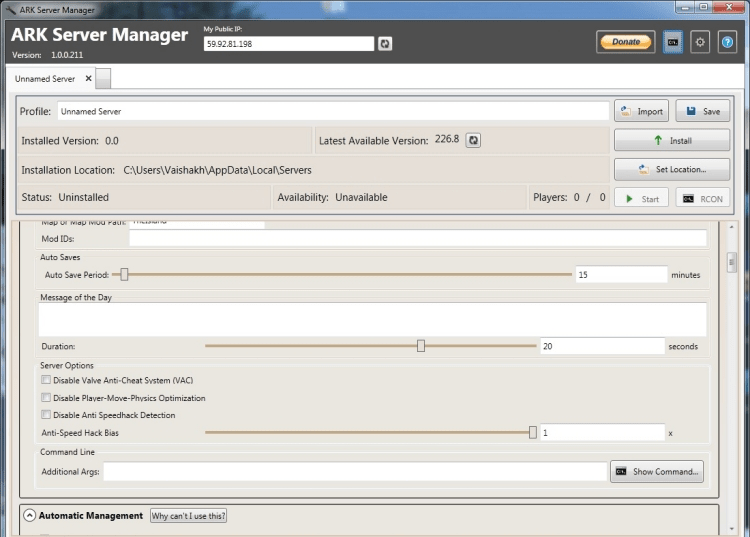
Task: Minimize the ARK Server Manager window
Action: pyautogui.click(x=685, y=7)
